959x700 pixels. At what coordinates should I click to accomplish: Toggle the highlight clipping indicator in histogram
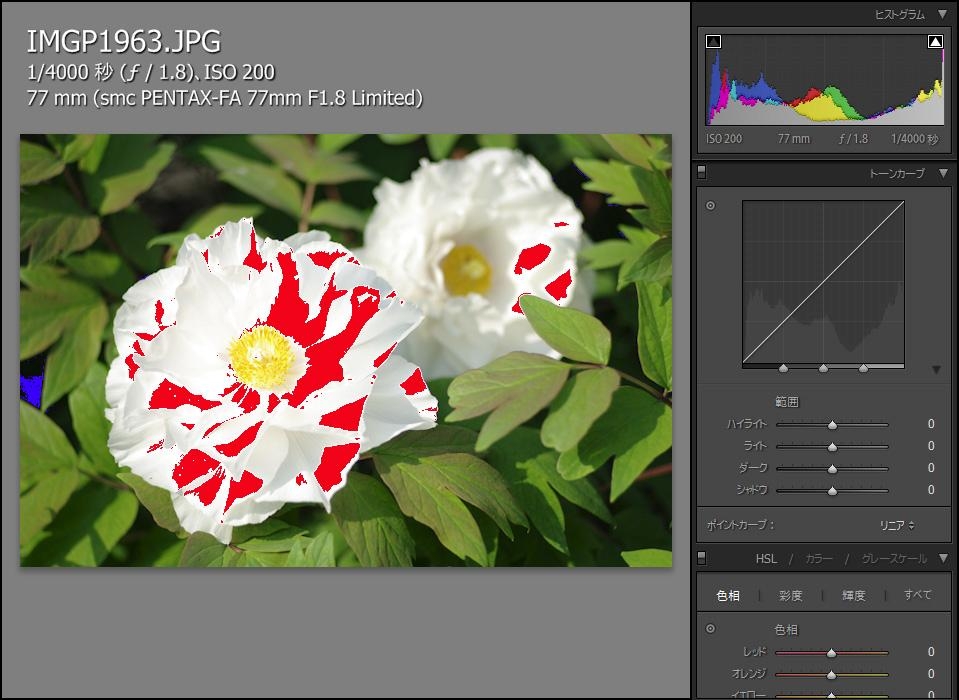pos(935,42)
